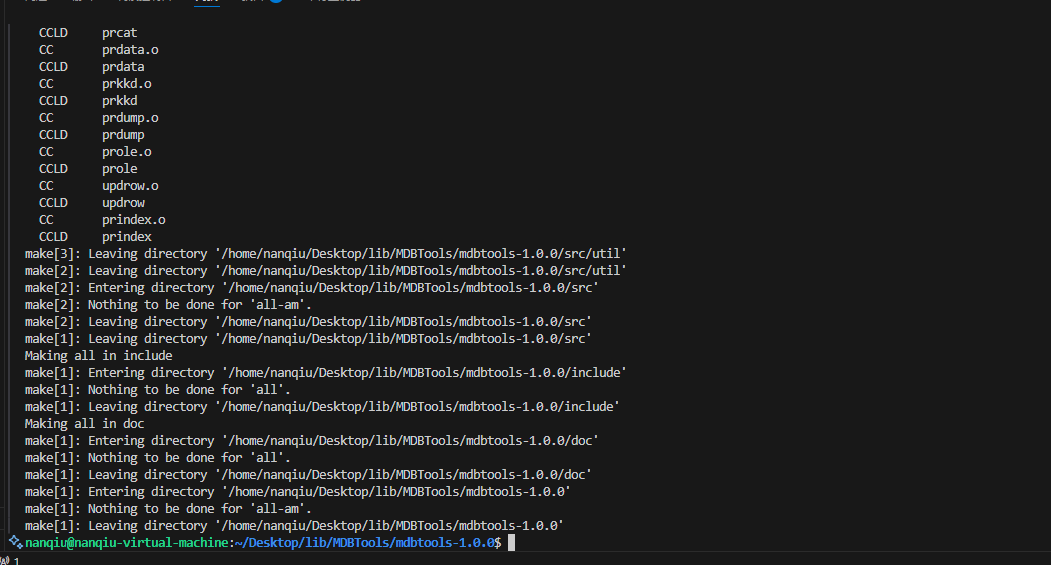Click the make[2] Leaving directory src line
1051x565 pixels.
(x=308, y=322)
